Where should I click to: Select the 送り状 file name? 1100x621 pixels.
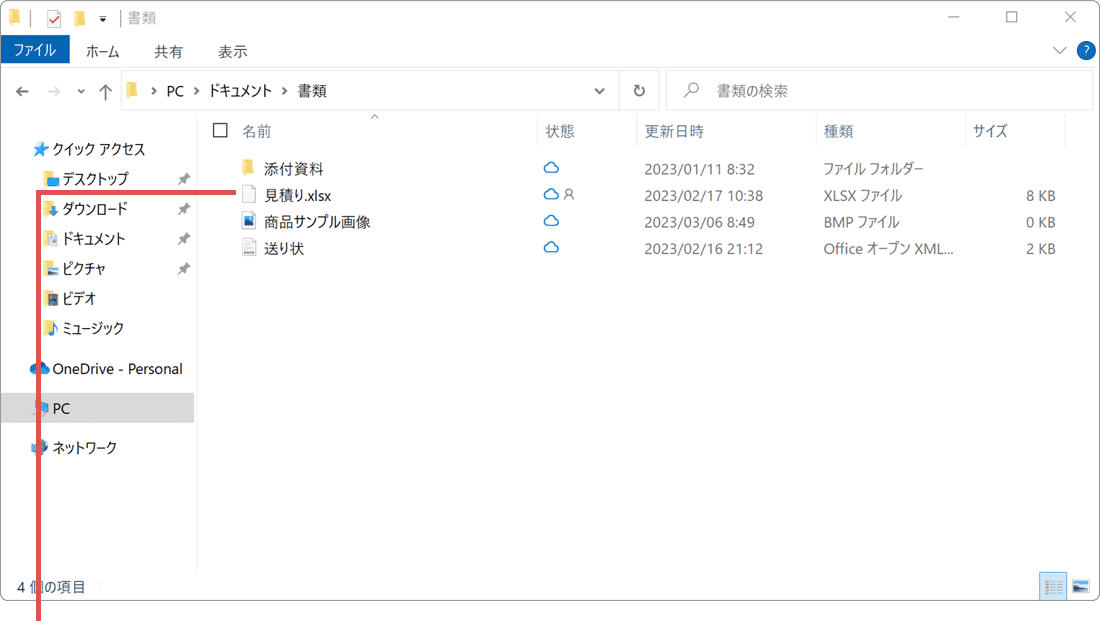[x=284, y=249]
